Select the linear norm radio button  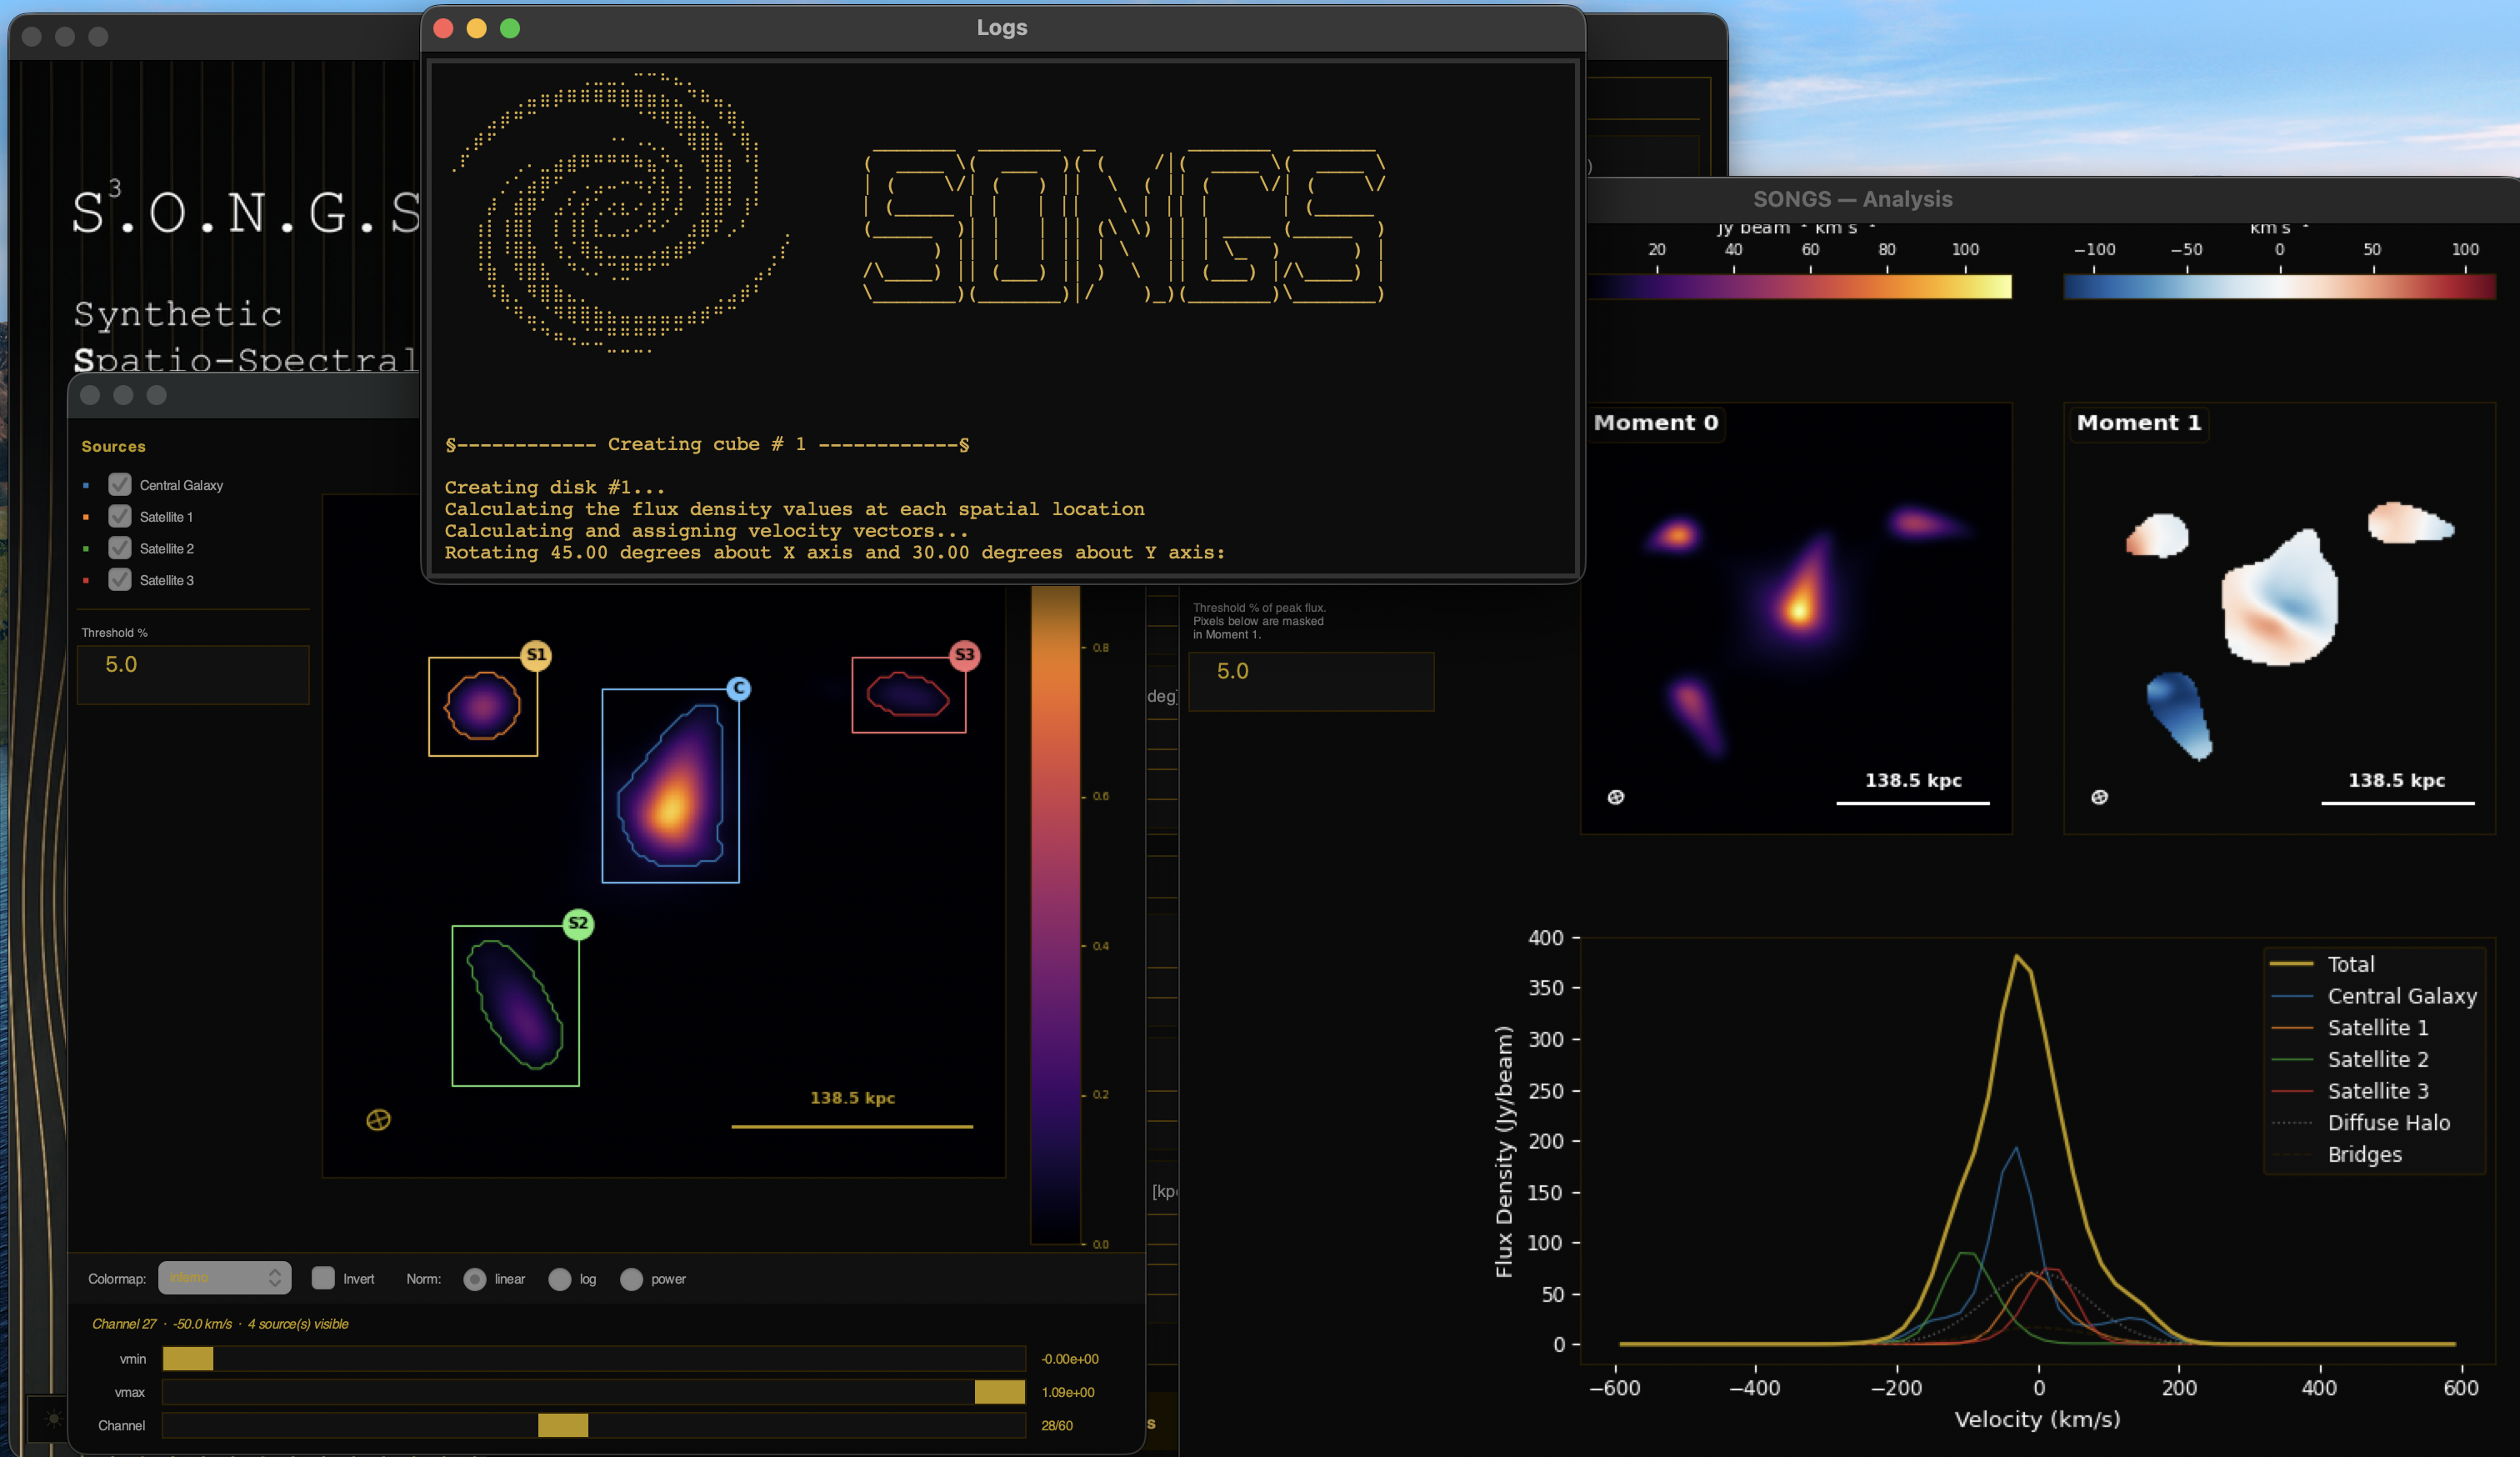click(475, 1279)
